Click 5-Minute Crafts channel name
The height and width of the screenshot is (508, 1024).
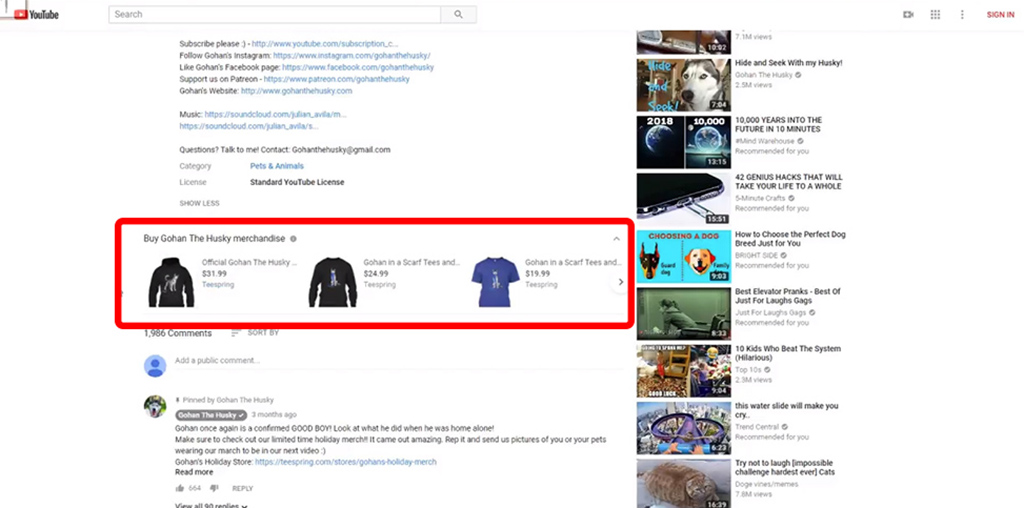tap(761, 198)
